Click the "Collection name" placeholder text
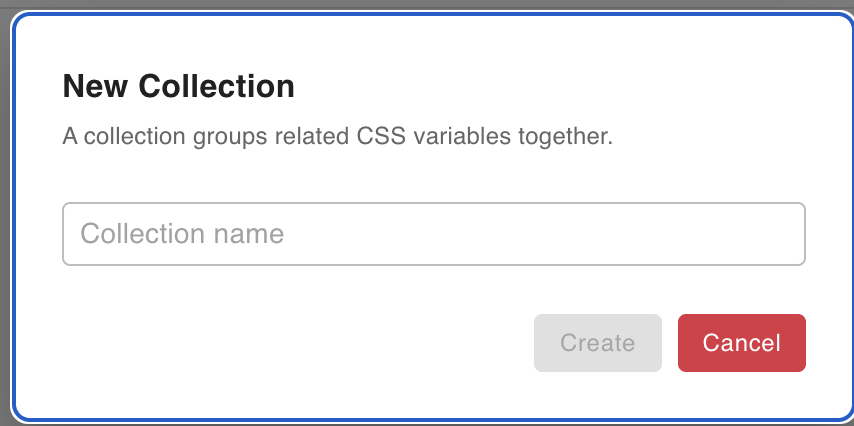The height and width of the screenshot is (426, 854). [x=182, y=234]
